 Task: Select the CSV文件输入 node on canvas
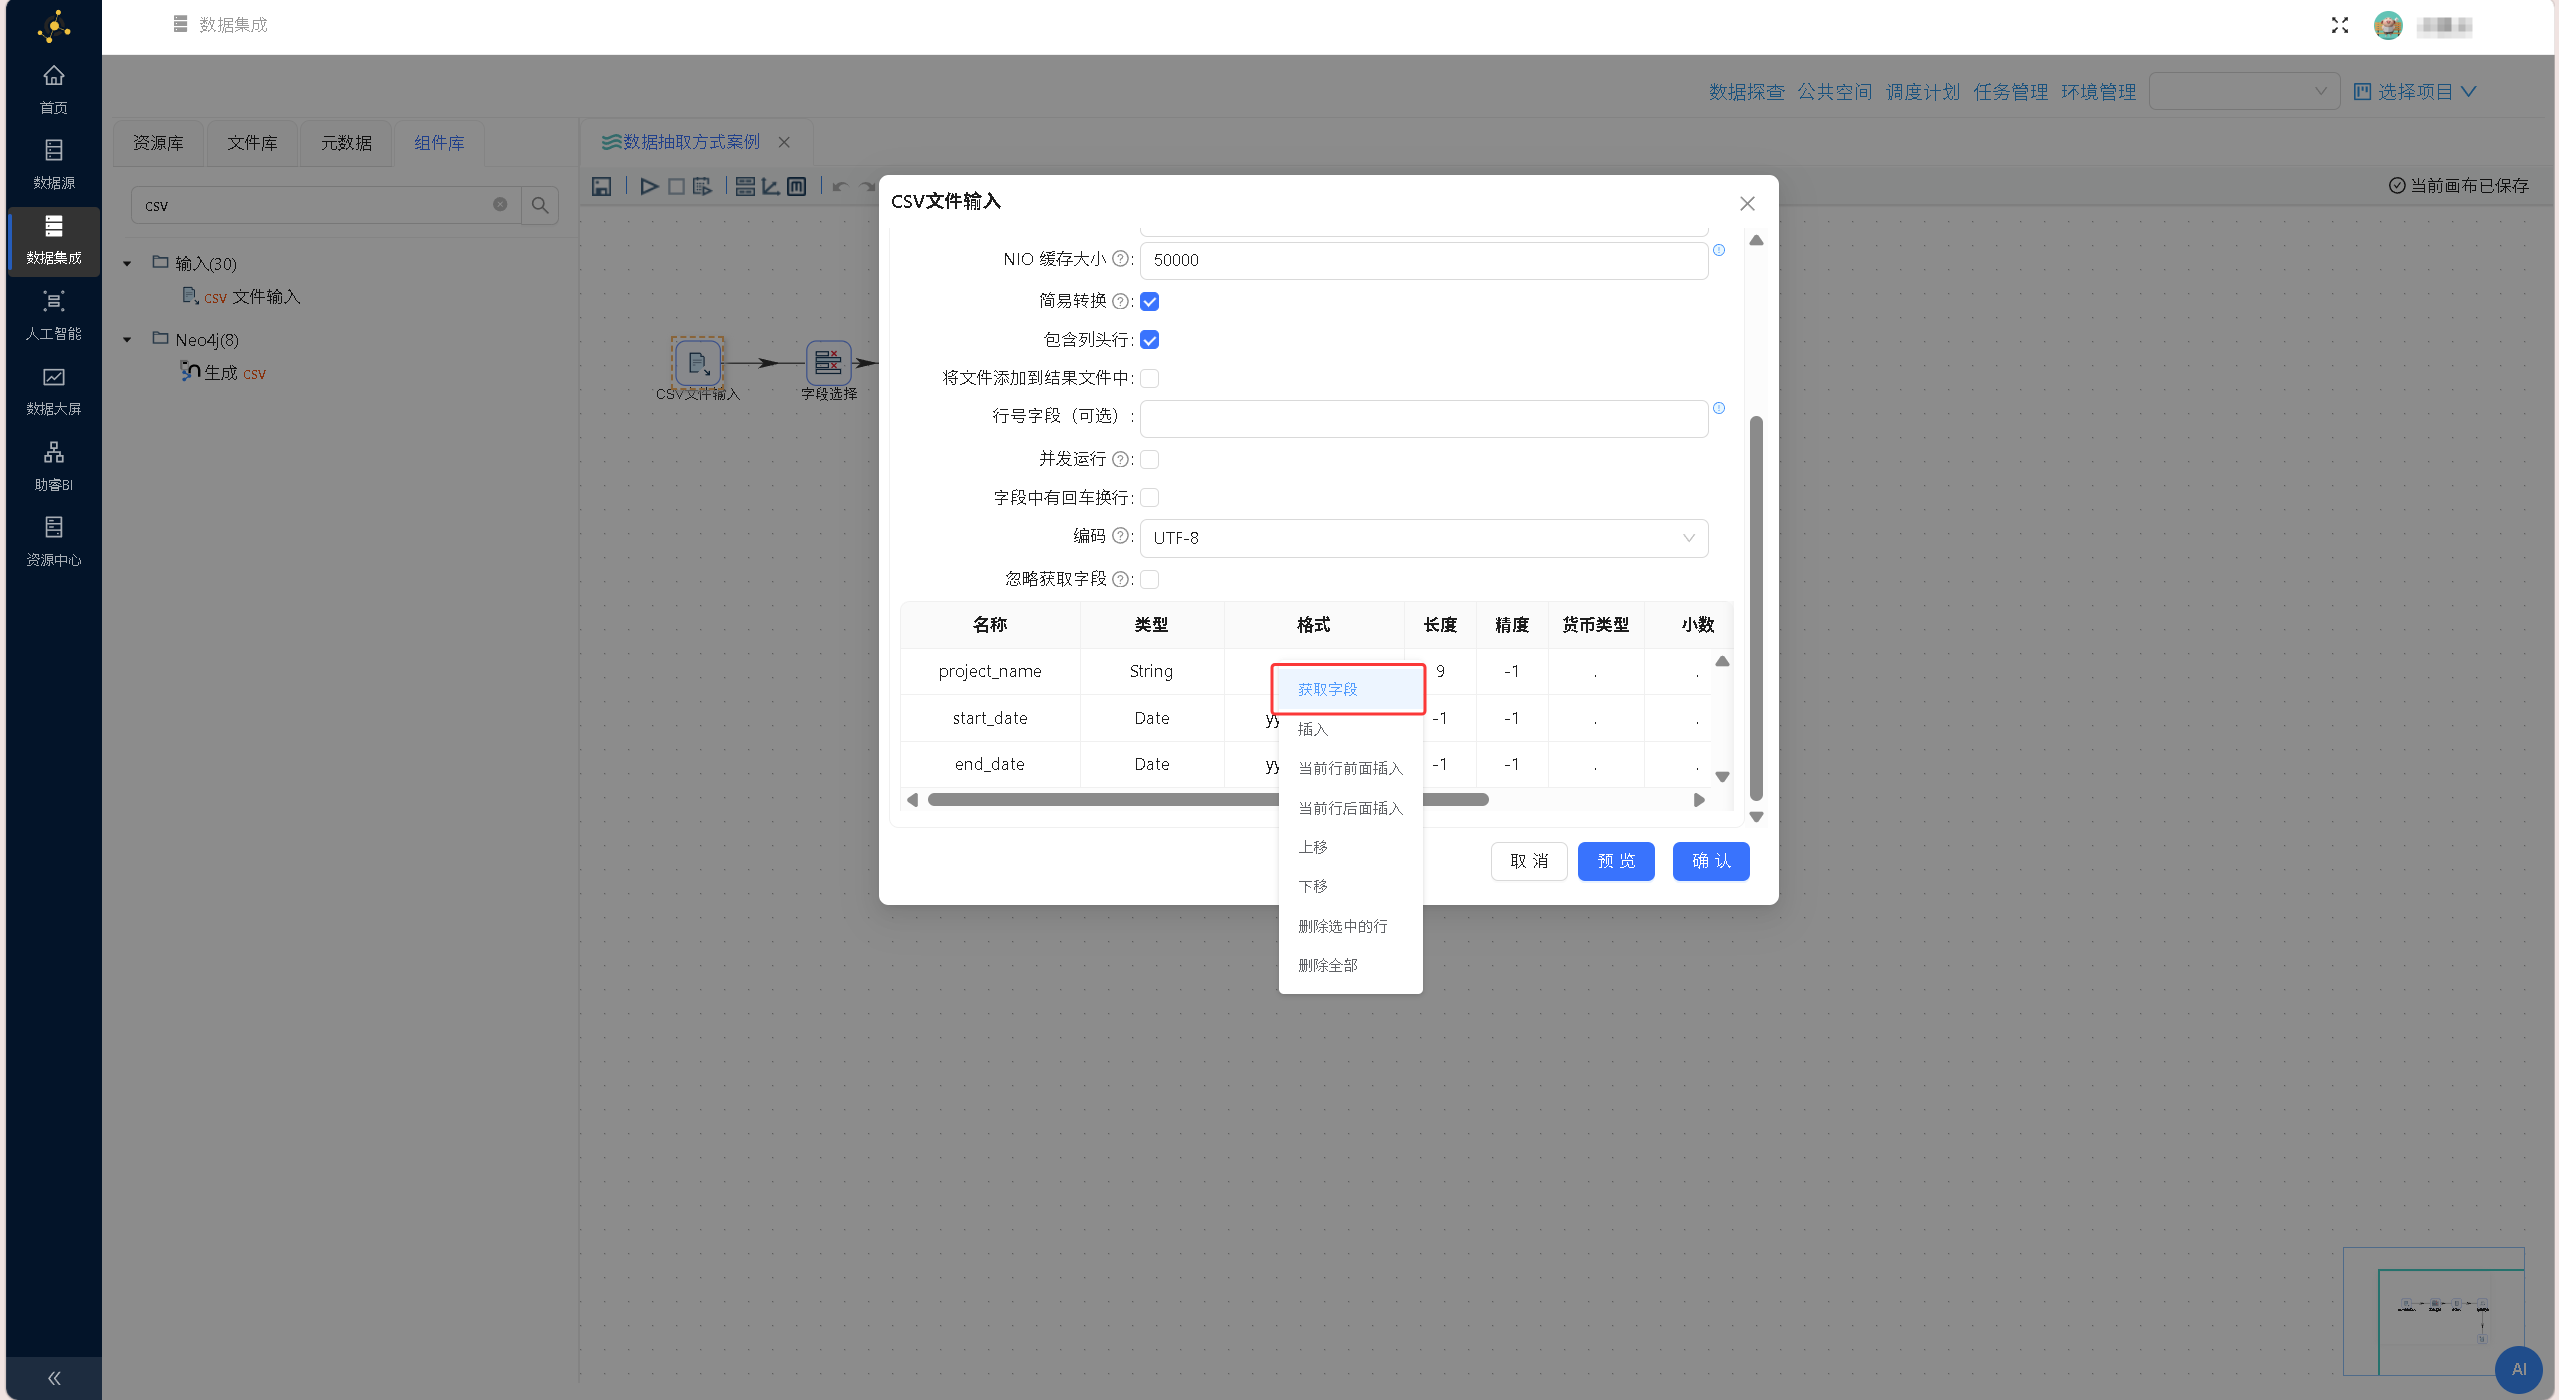coord(698,362)
